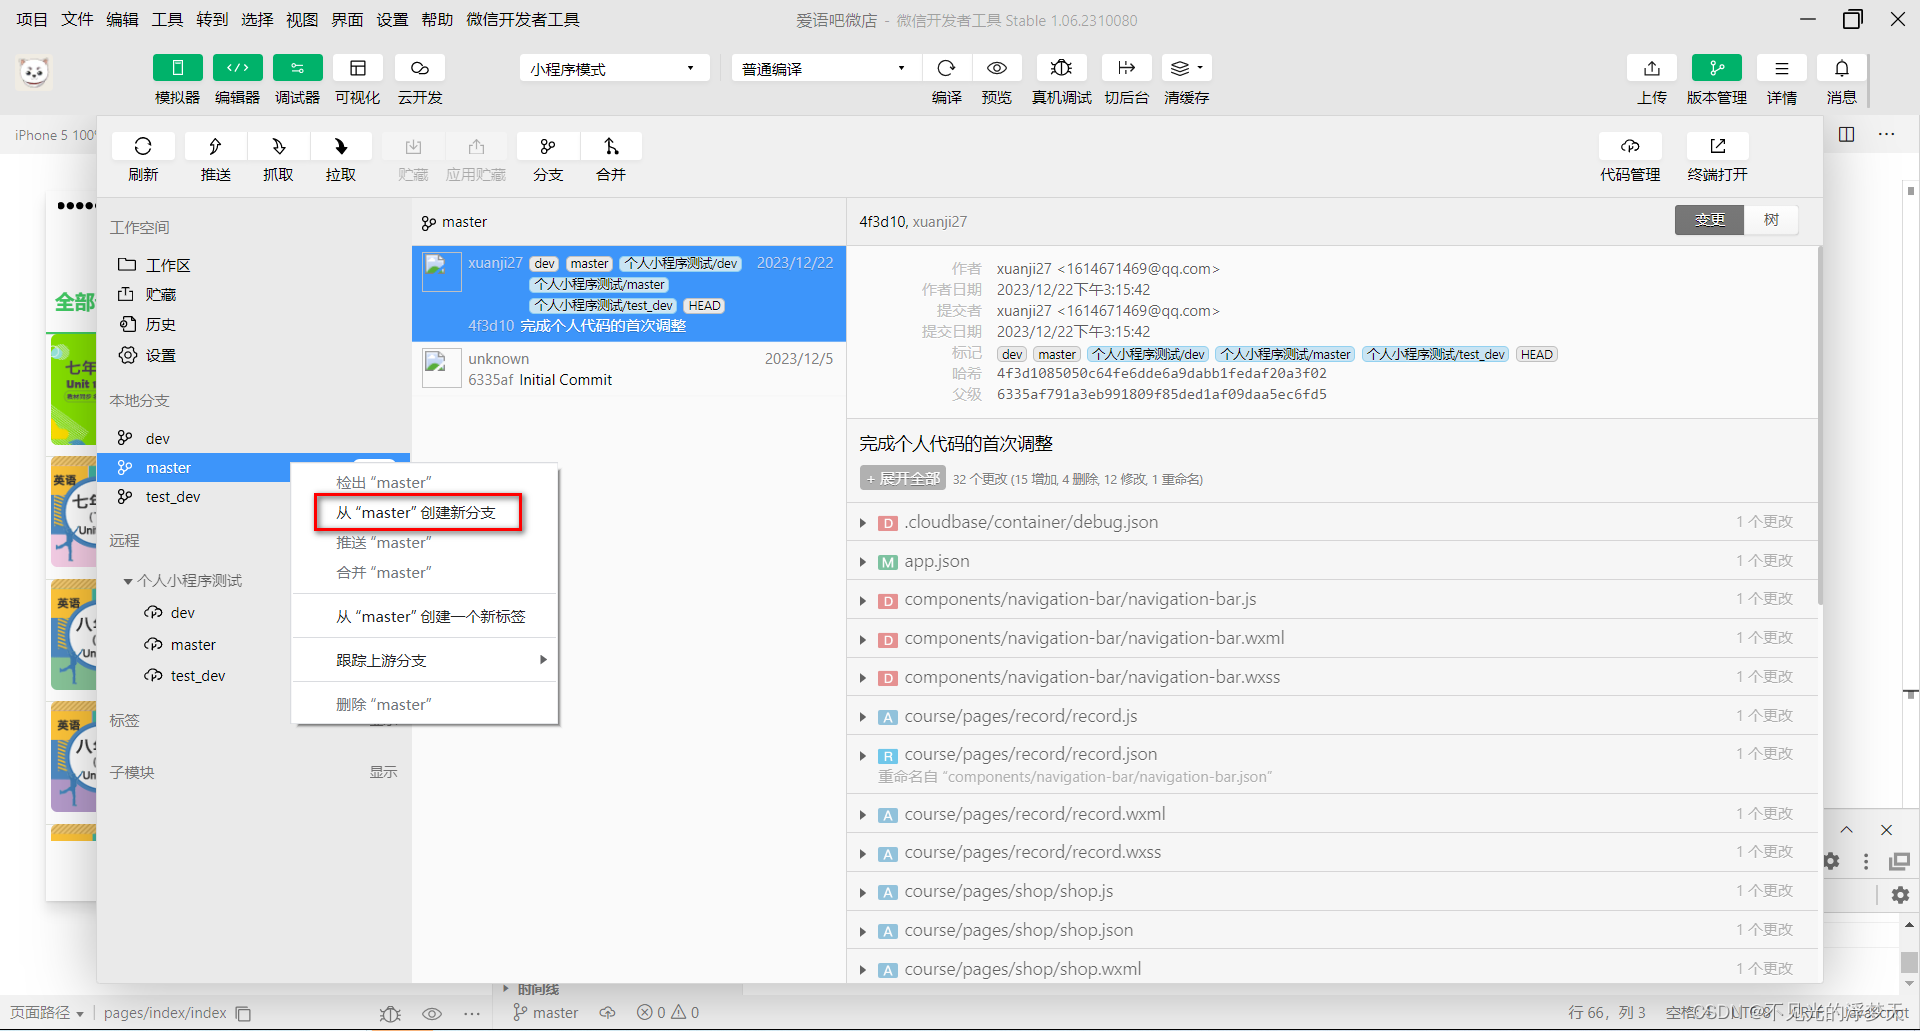Click the status bar master branch indicator

pos(545,1013)
